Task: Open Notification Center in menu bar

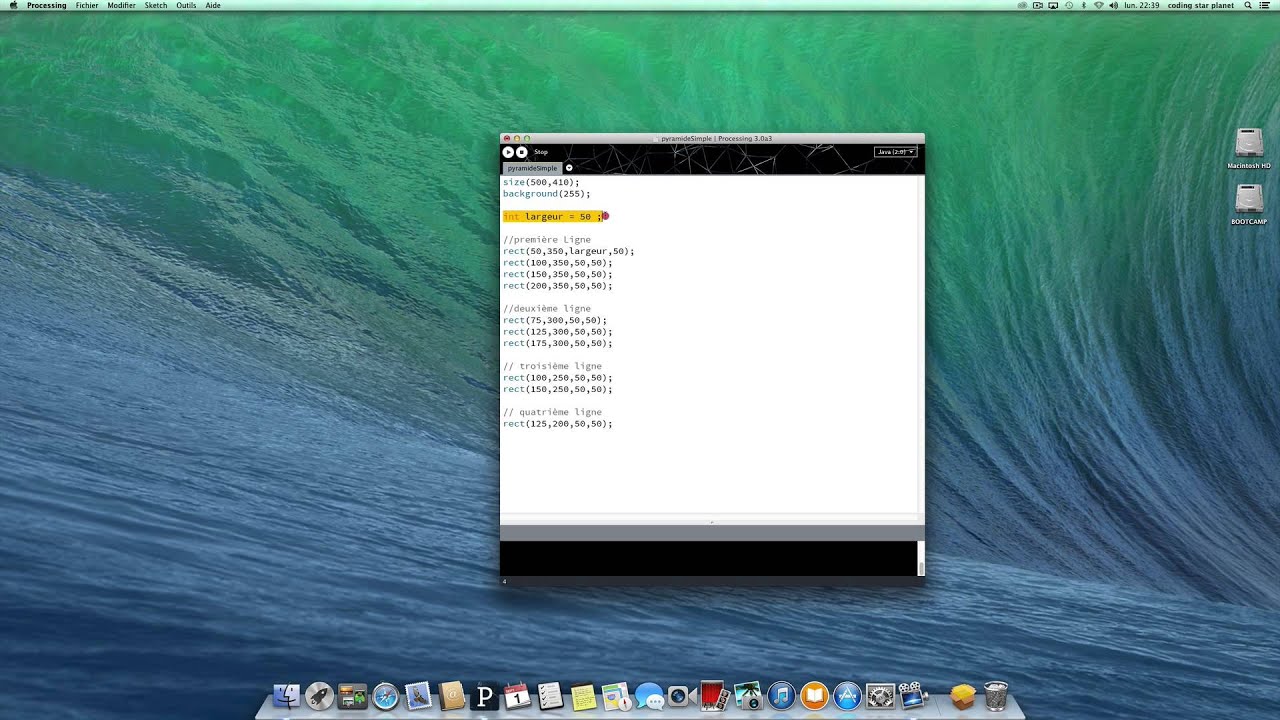Action: [1267, 5]
